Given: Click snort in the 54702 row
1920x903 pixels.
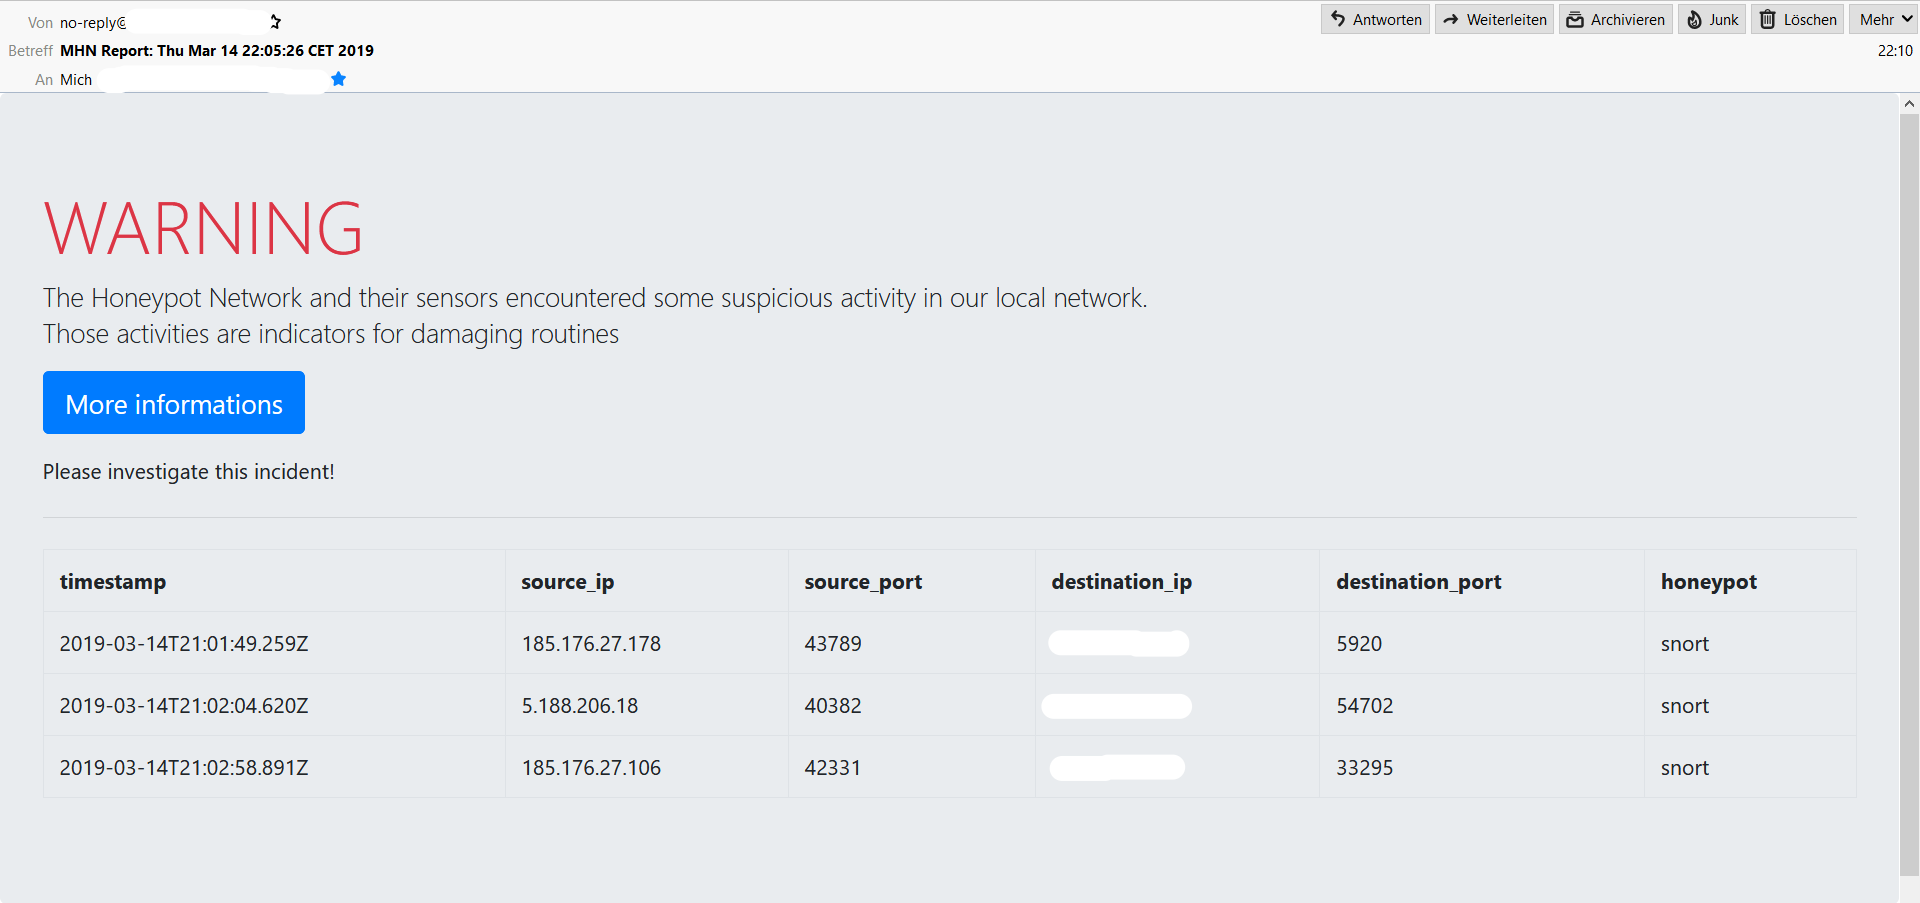Looking at the screenshot, I should tap(1685, 706).
